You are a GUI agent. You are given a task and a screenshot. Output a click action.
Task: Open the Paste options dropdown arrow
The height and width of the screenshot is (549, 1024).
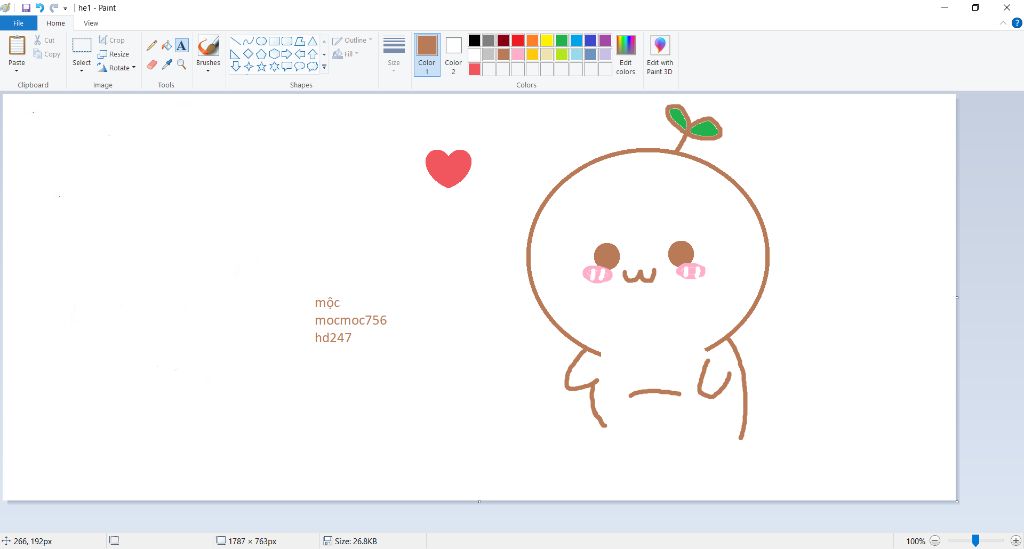[16, 71]
